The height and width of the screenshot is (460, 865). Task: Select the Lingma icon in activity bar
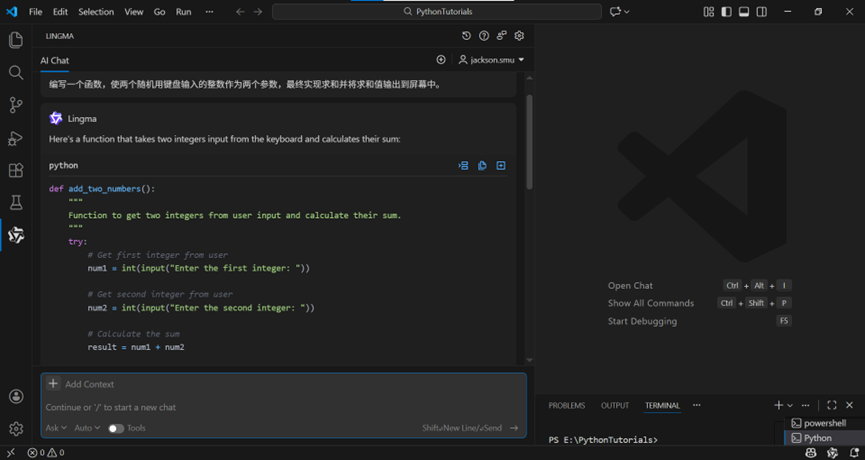click(16, 236)
